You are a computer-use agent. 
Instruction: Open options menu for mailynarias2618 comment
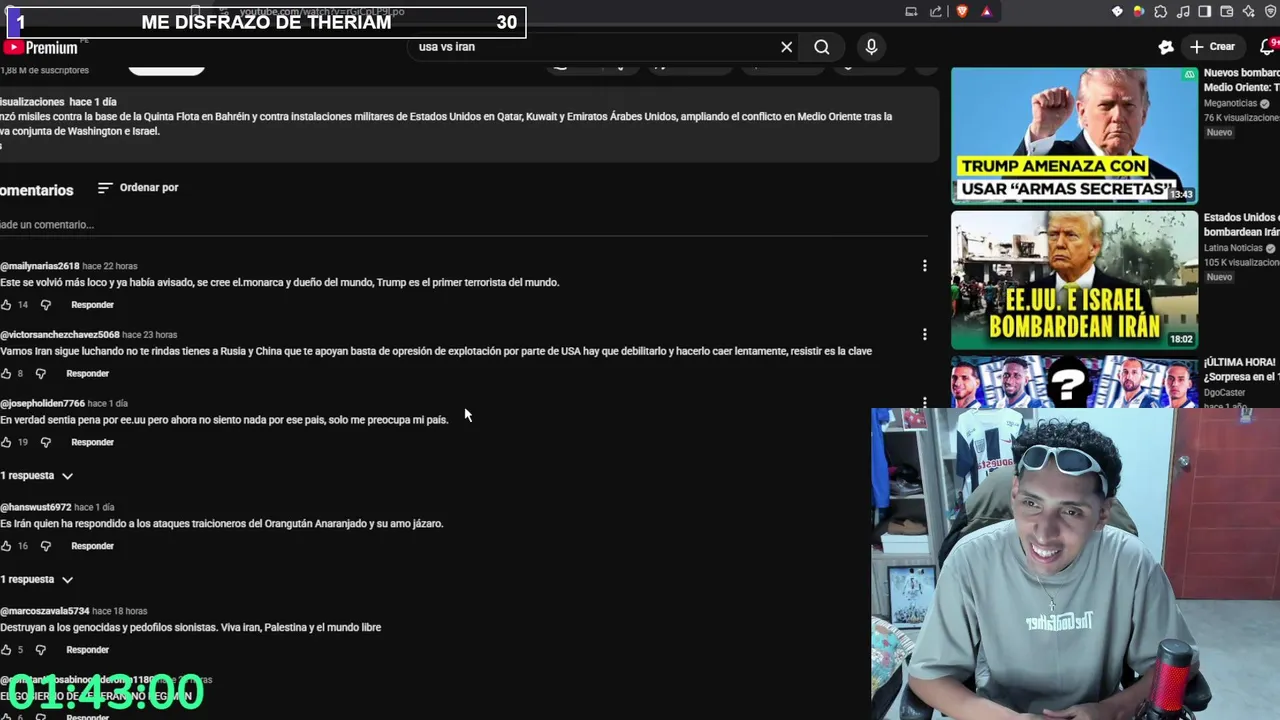[x=924, y=266]
